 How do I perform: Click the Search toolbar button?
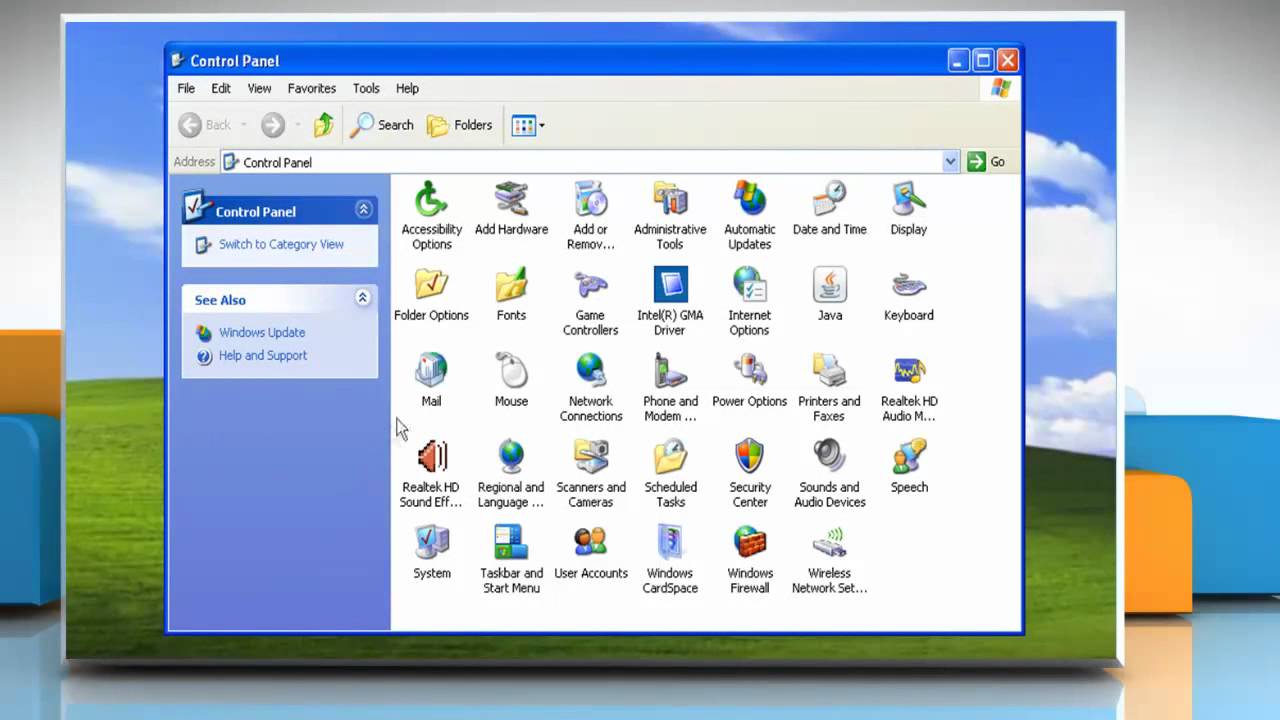pos(382,125)
